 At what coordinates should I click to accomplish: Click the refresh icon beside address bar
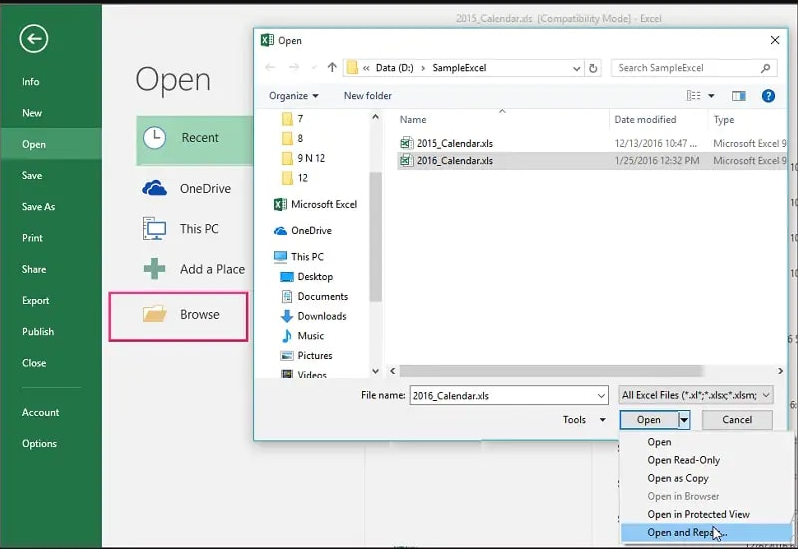point(594,68)
